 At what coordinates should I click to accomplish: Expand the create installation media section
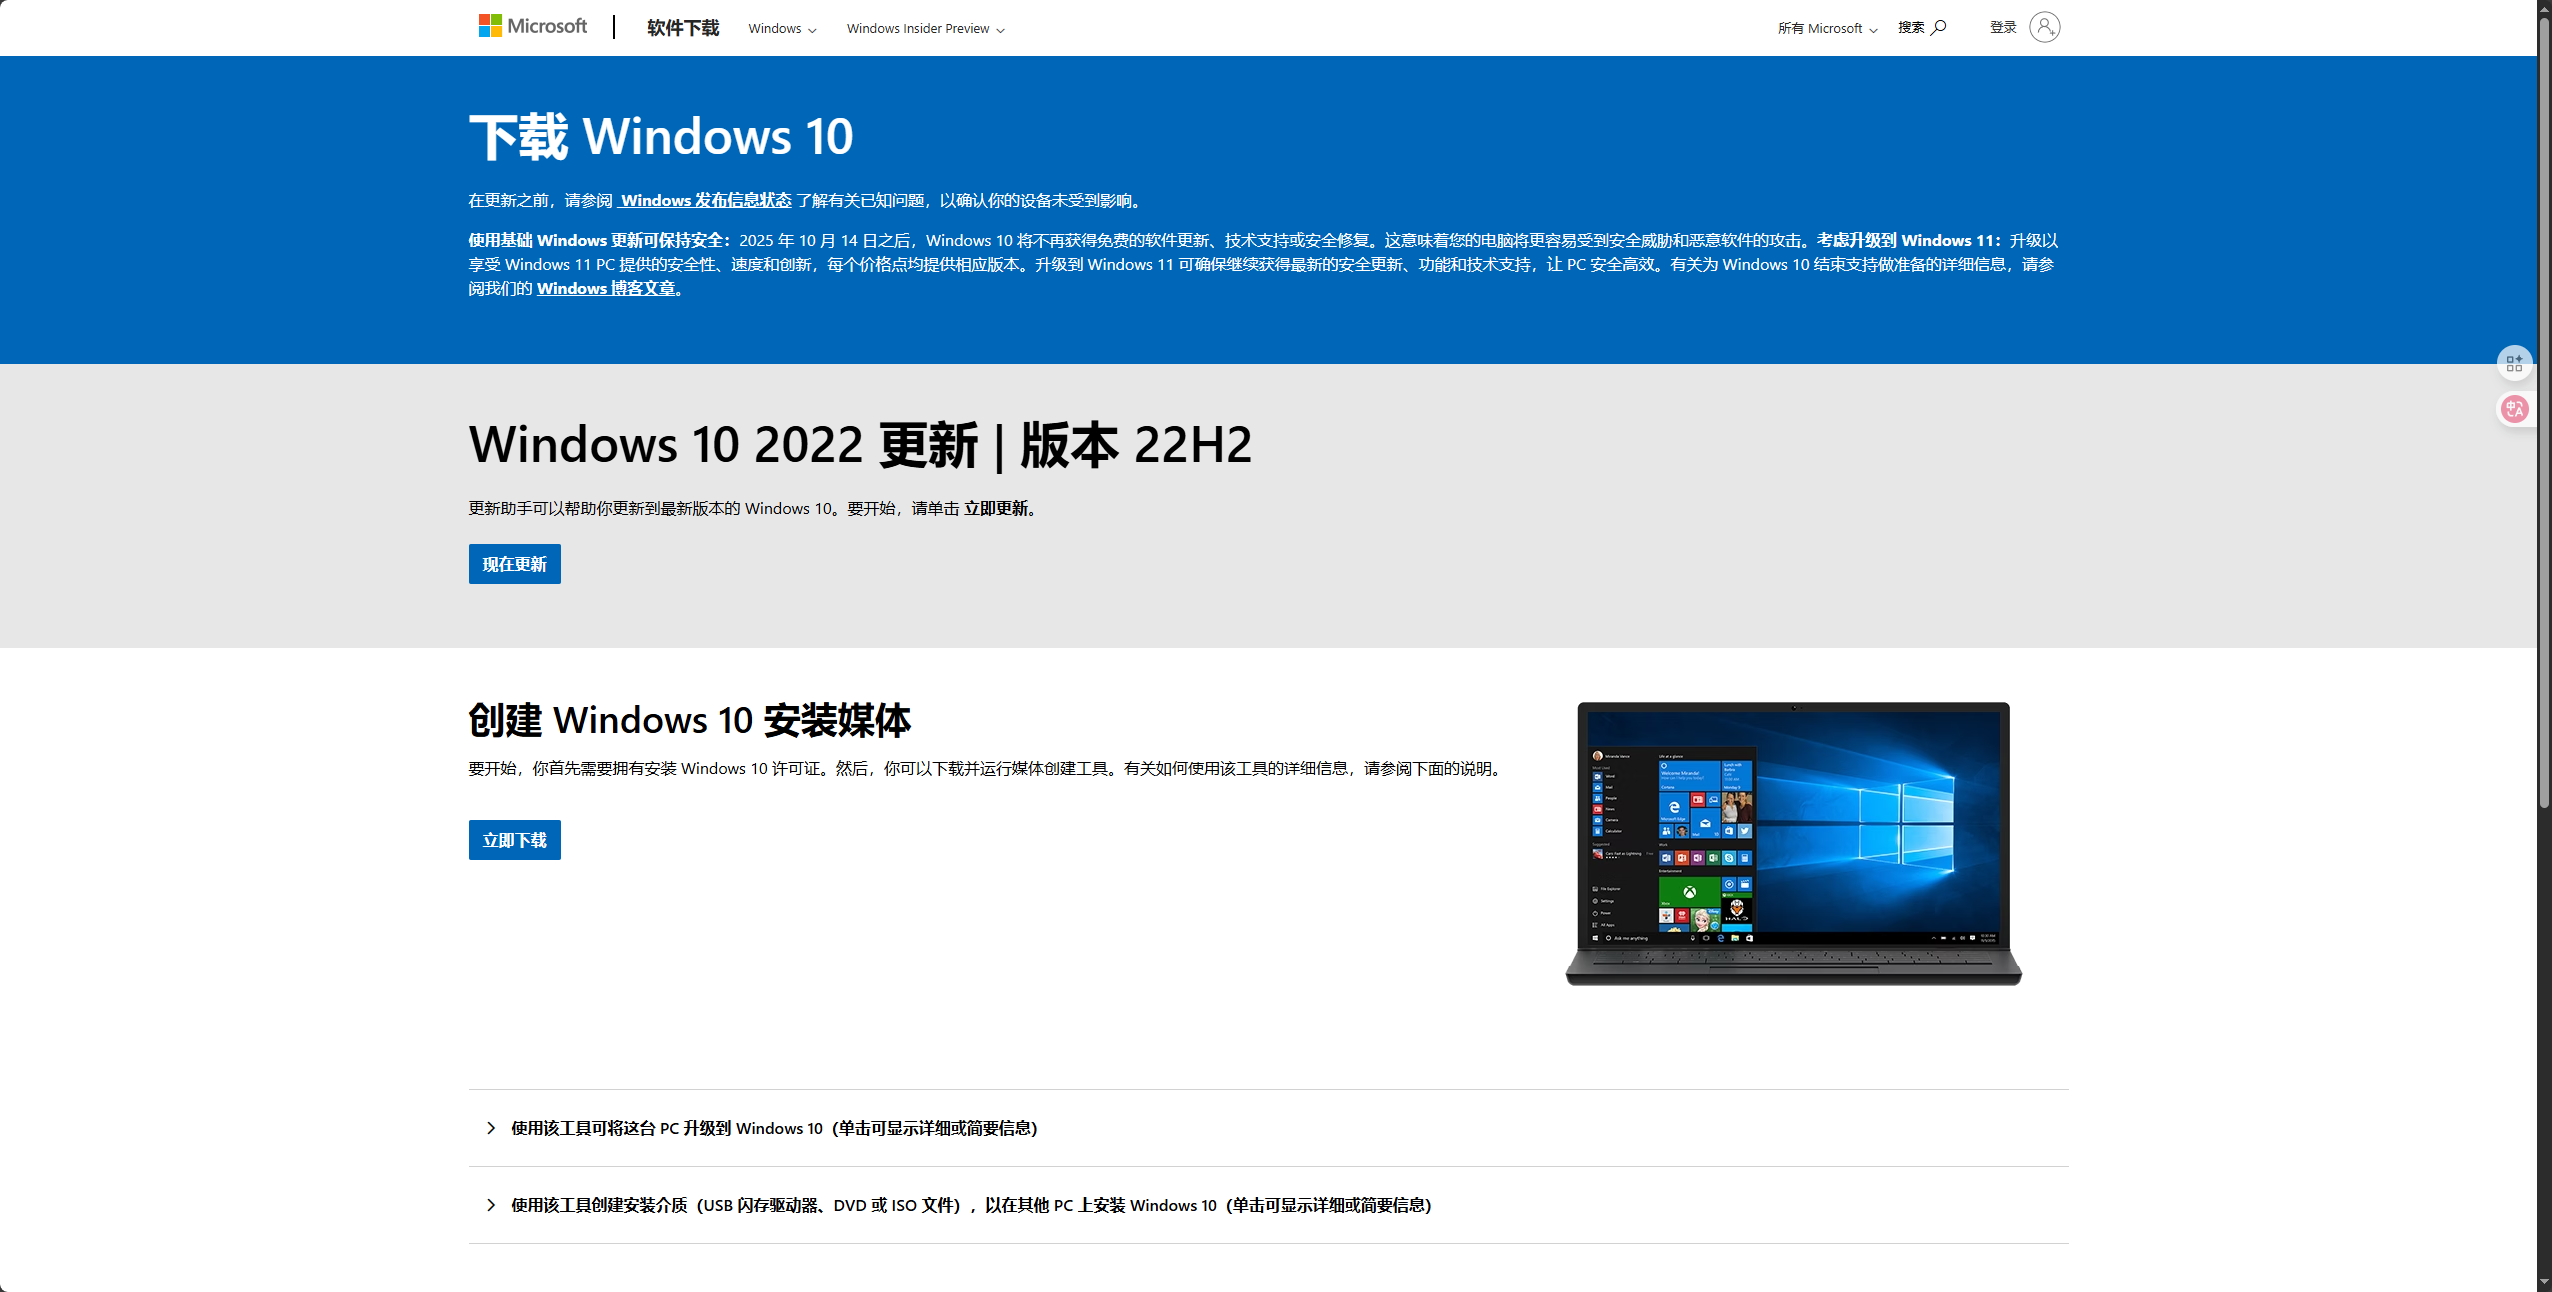click(970, 1205)
